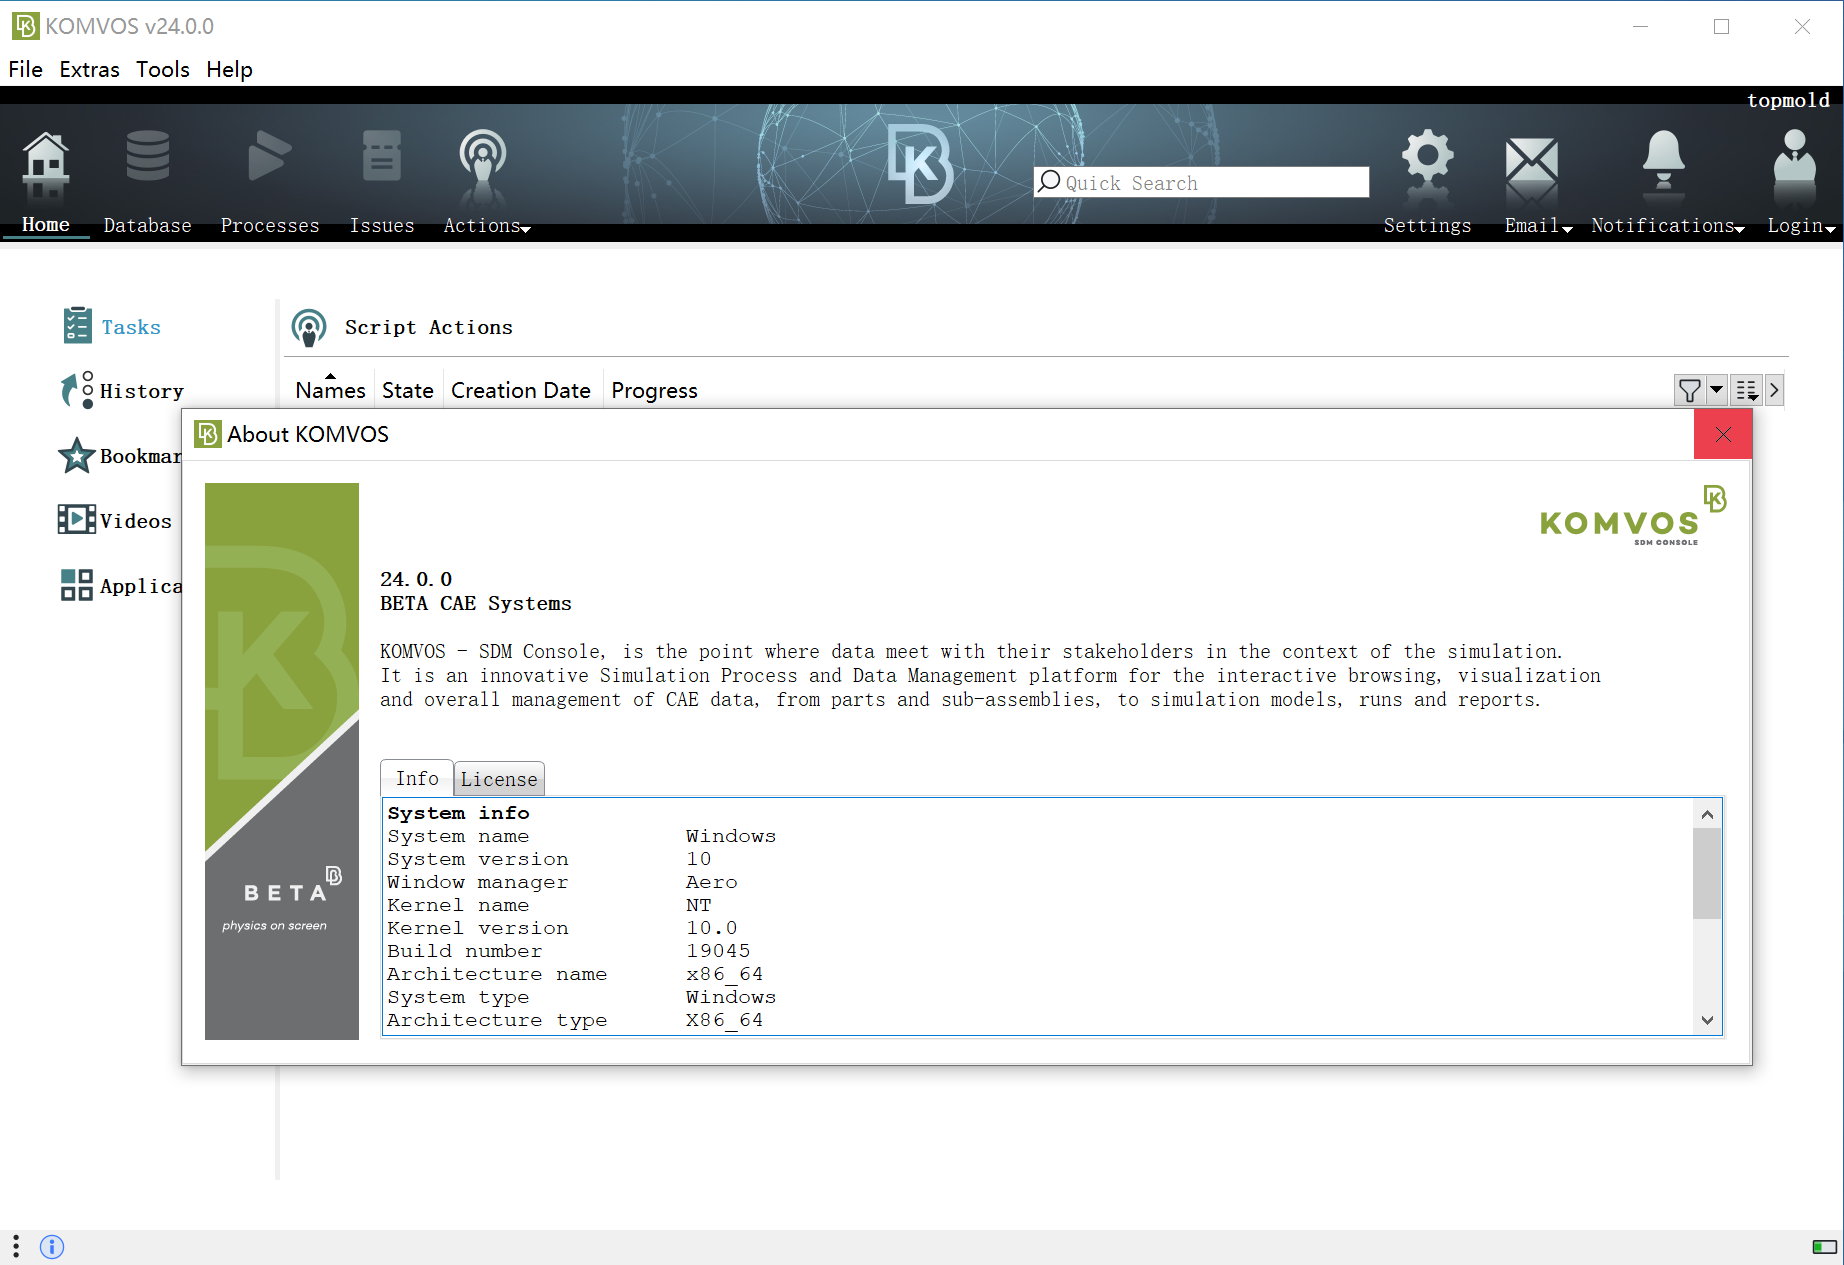Expand the Email dropdown arrow
Screen dimensions: 1844x1265
click(x=1567, y=230)
